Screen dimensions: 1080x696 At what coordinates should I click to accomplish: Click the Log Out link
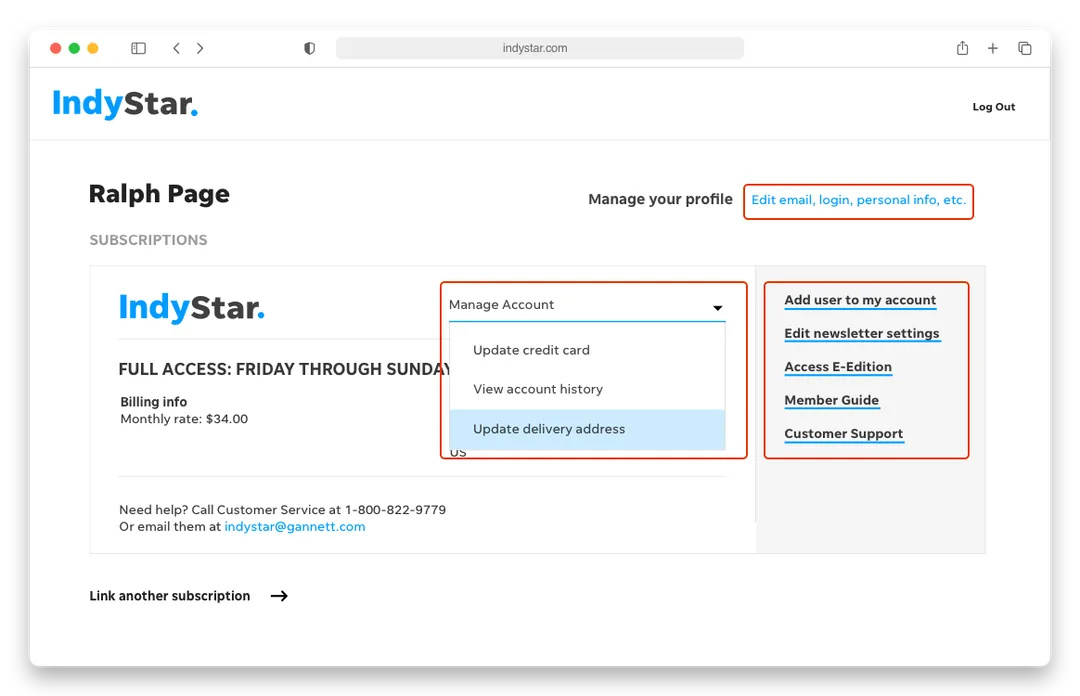pyautogui.click(x=993, y=107)
